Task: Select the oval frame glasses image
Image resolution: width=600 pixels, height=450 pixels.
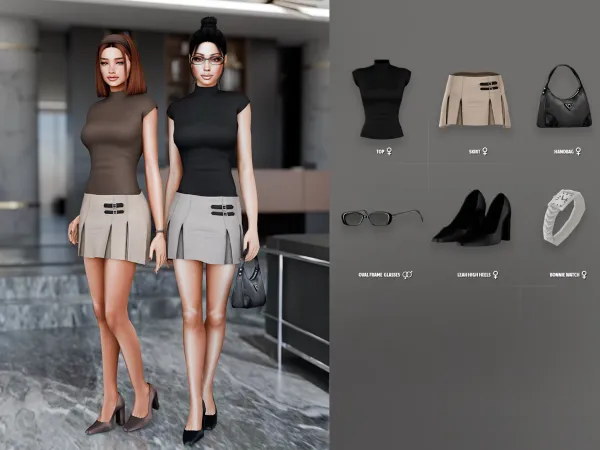Action: (x=381, y=217)
